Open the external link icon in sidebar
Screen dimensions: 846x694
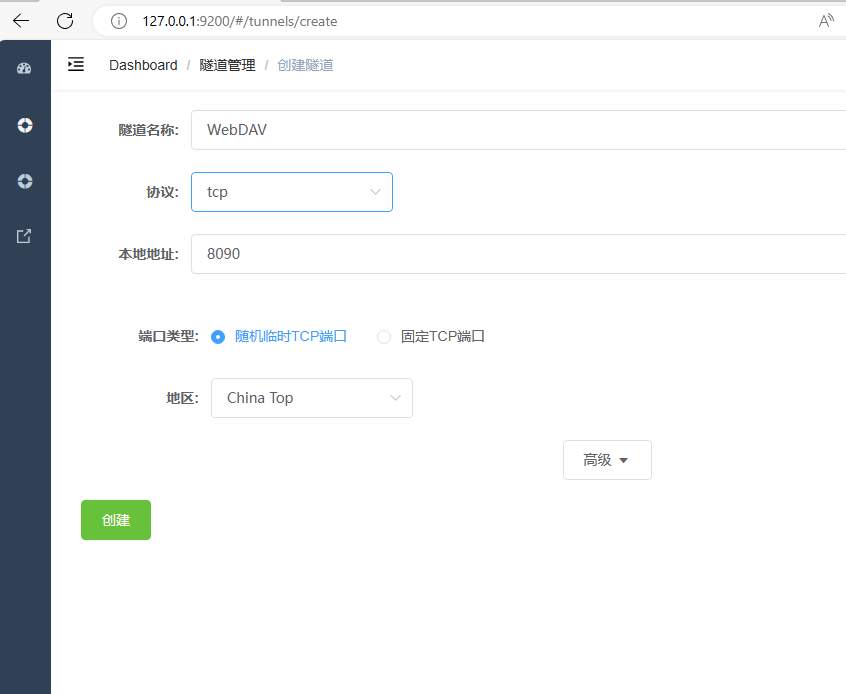25,237
